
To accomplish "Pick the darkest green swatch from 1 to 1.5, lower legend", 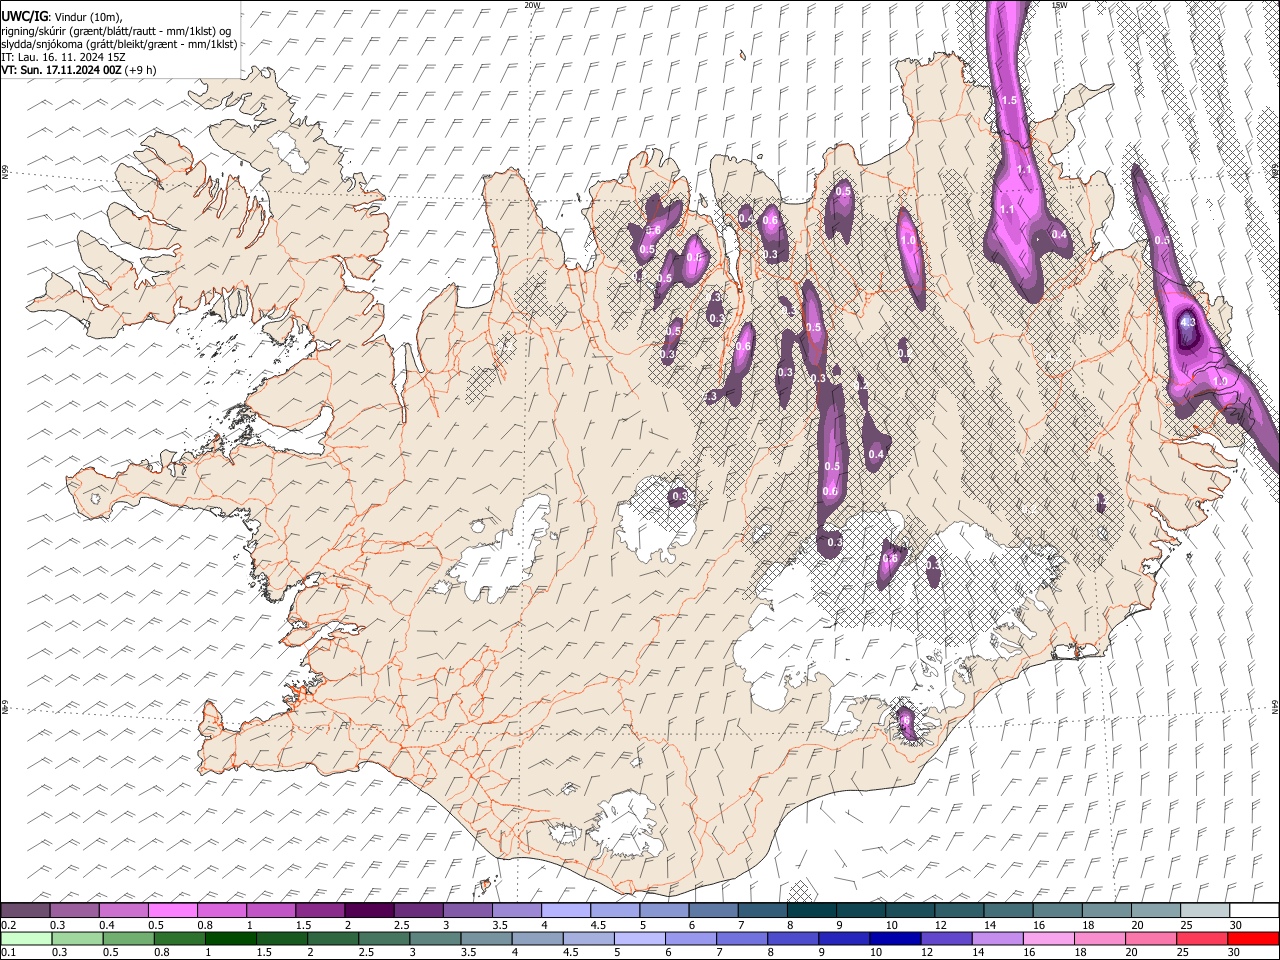I will [x=230, y=939].
